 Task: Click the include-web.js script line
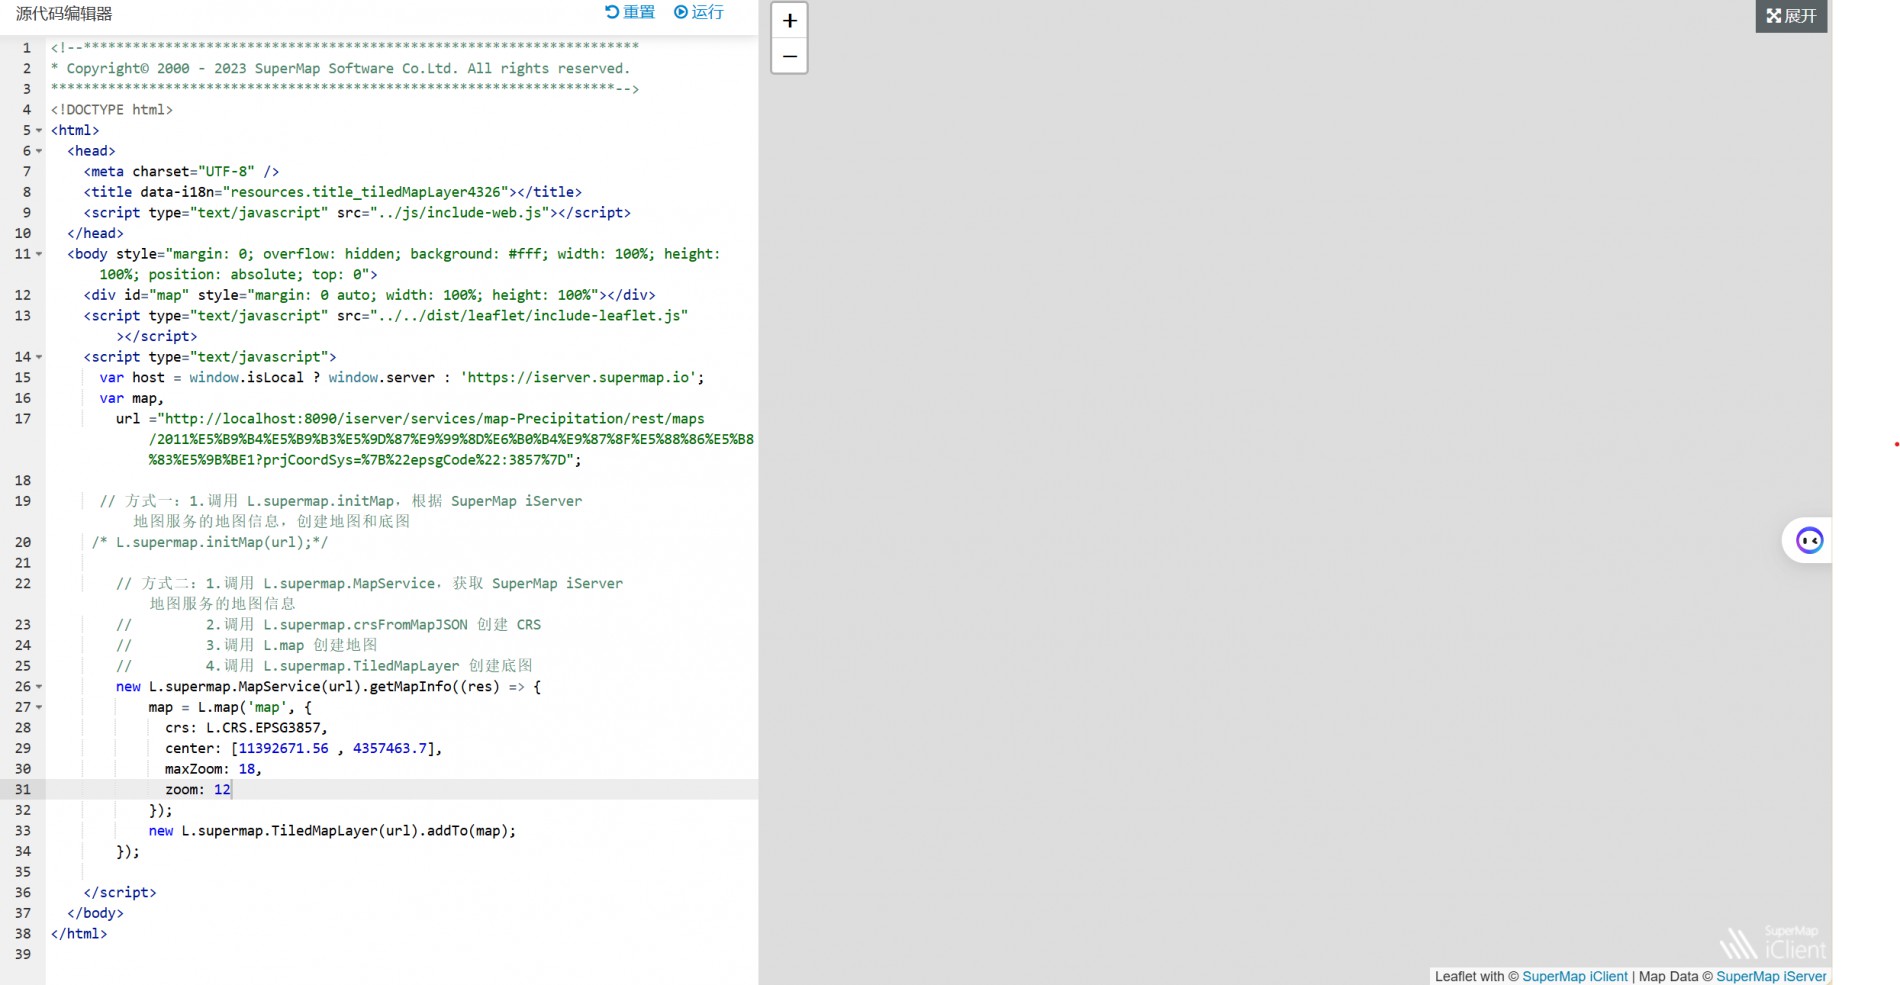pyautogui.click(x=357, y=213)
